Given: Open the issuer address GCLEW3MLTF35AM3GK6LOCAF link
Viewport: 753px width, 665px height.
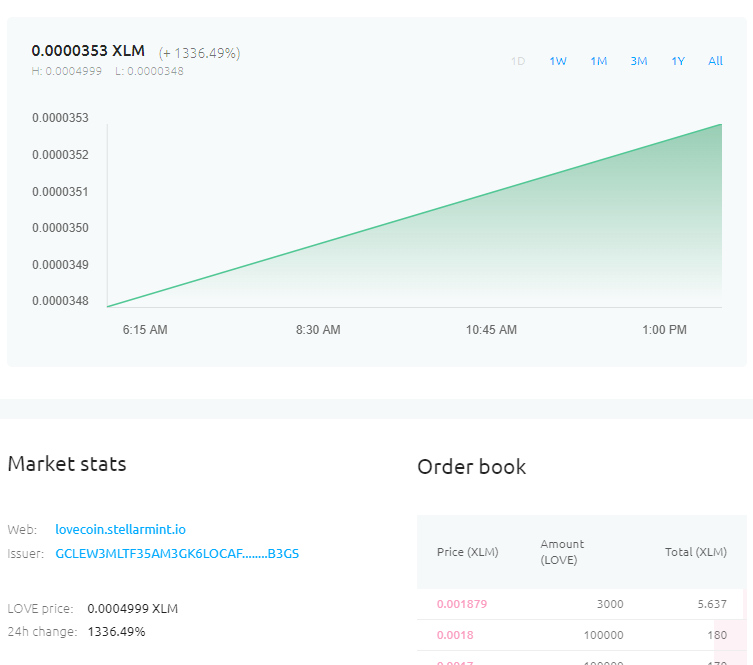Looking at the screenshot, I should pyautogui.click(x=177, y=554).
